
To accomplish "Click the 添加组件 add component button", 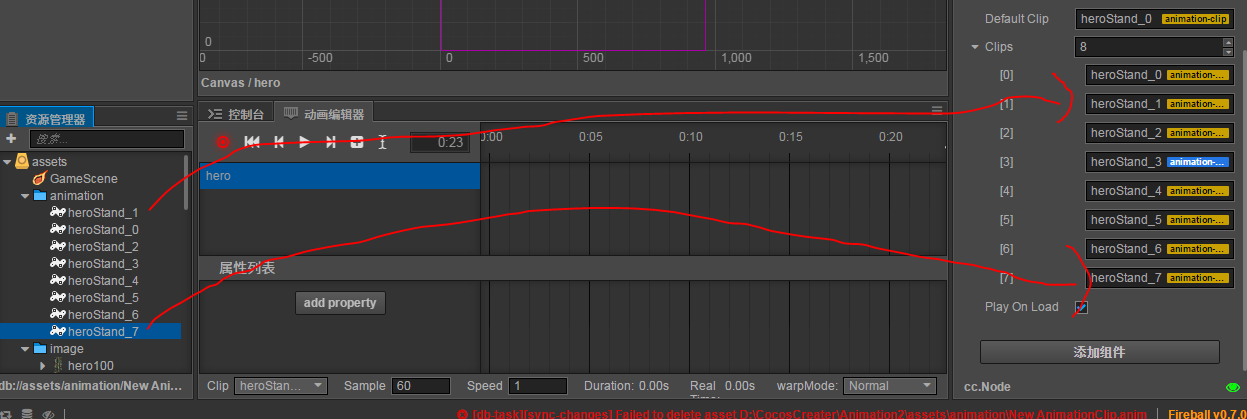I will pyautogui.click(x=1100, y=352).
